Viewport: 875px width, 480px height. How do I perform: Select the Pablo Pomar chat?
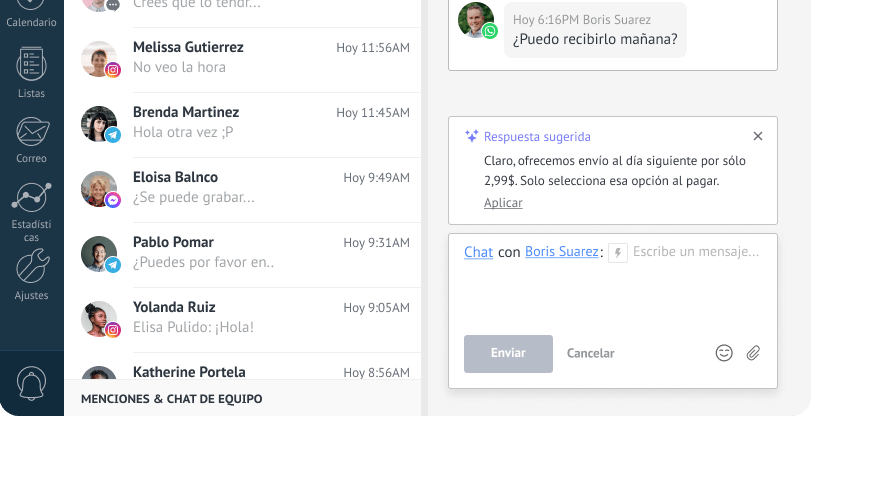tap(243, 255)
